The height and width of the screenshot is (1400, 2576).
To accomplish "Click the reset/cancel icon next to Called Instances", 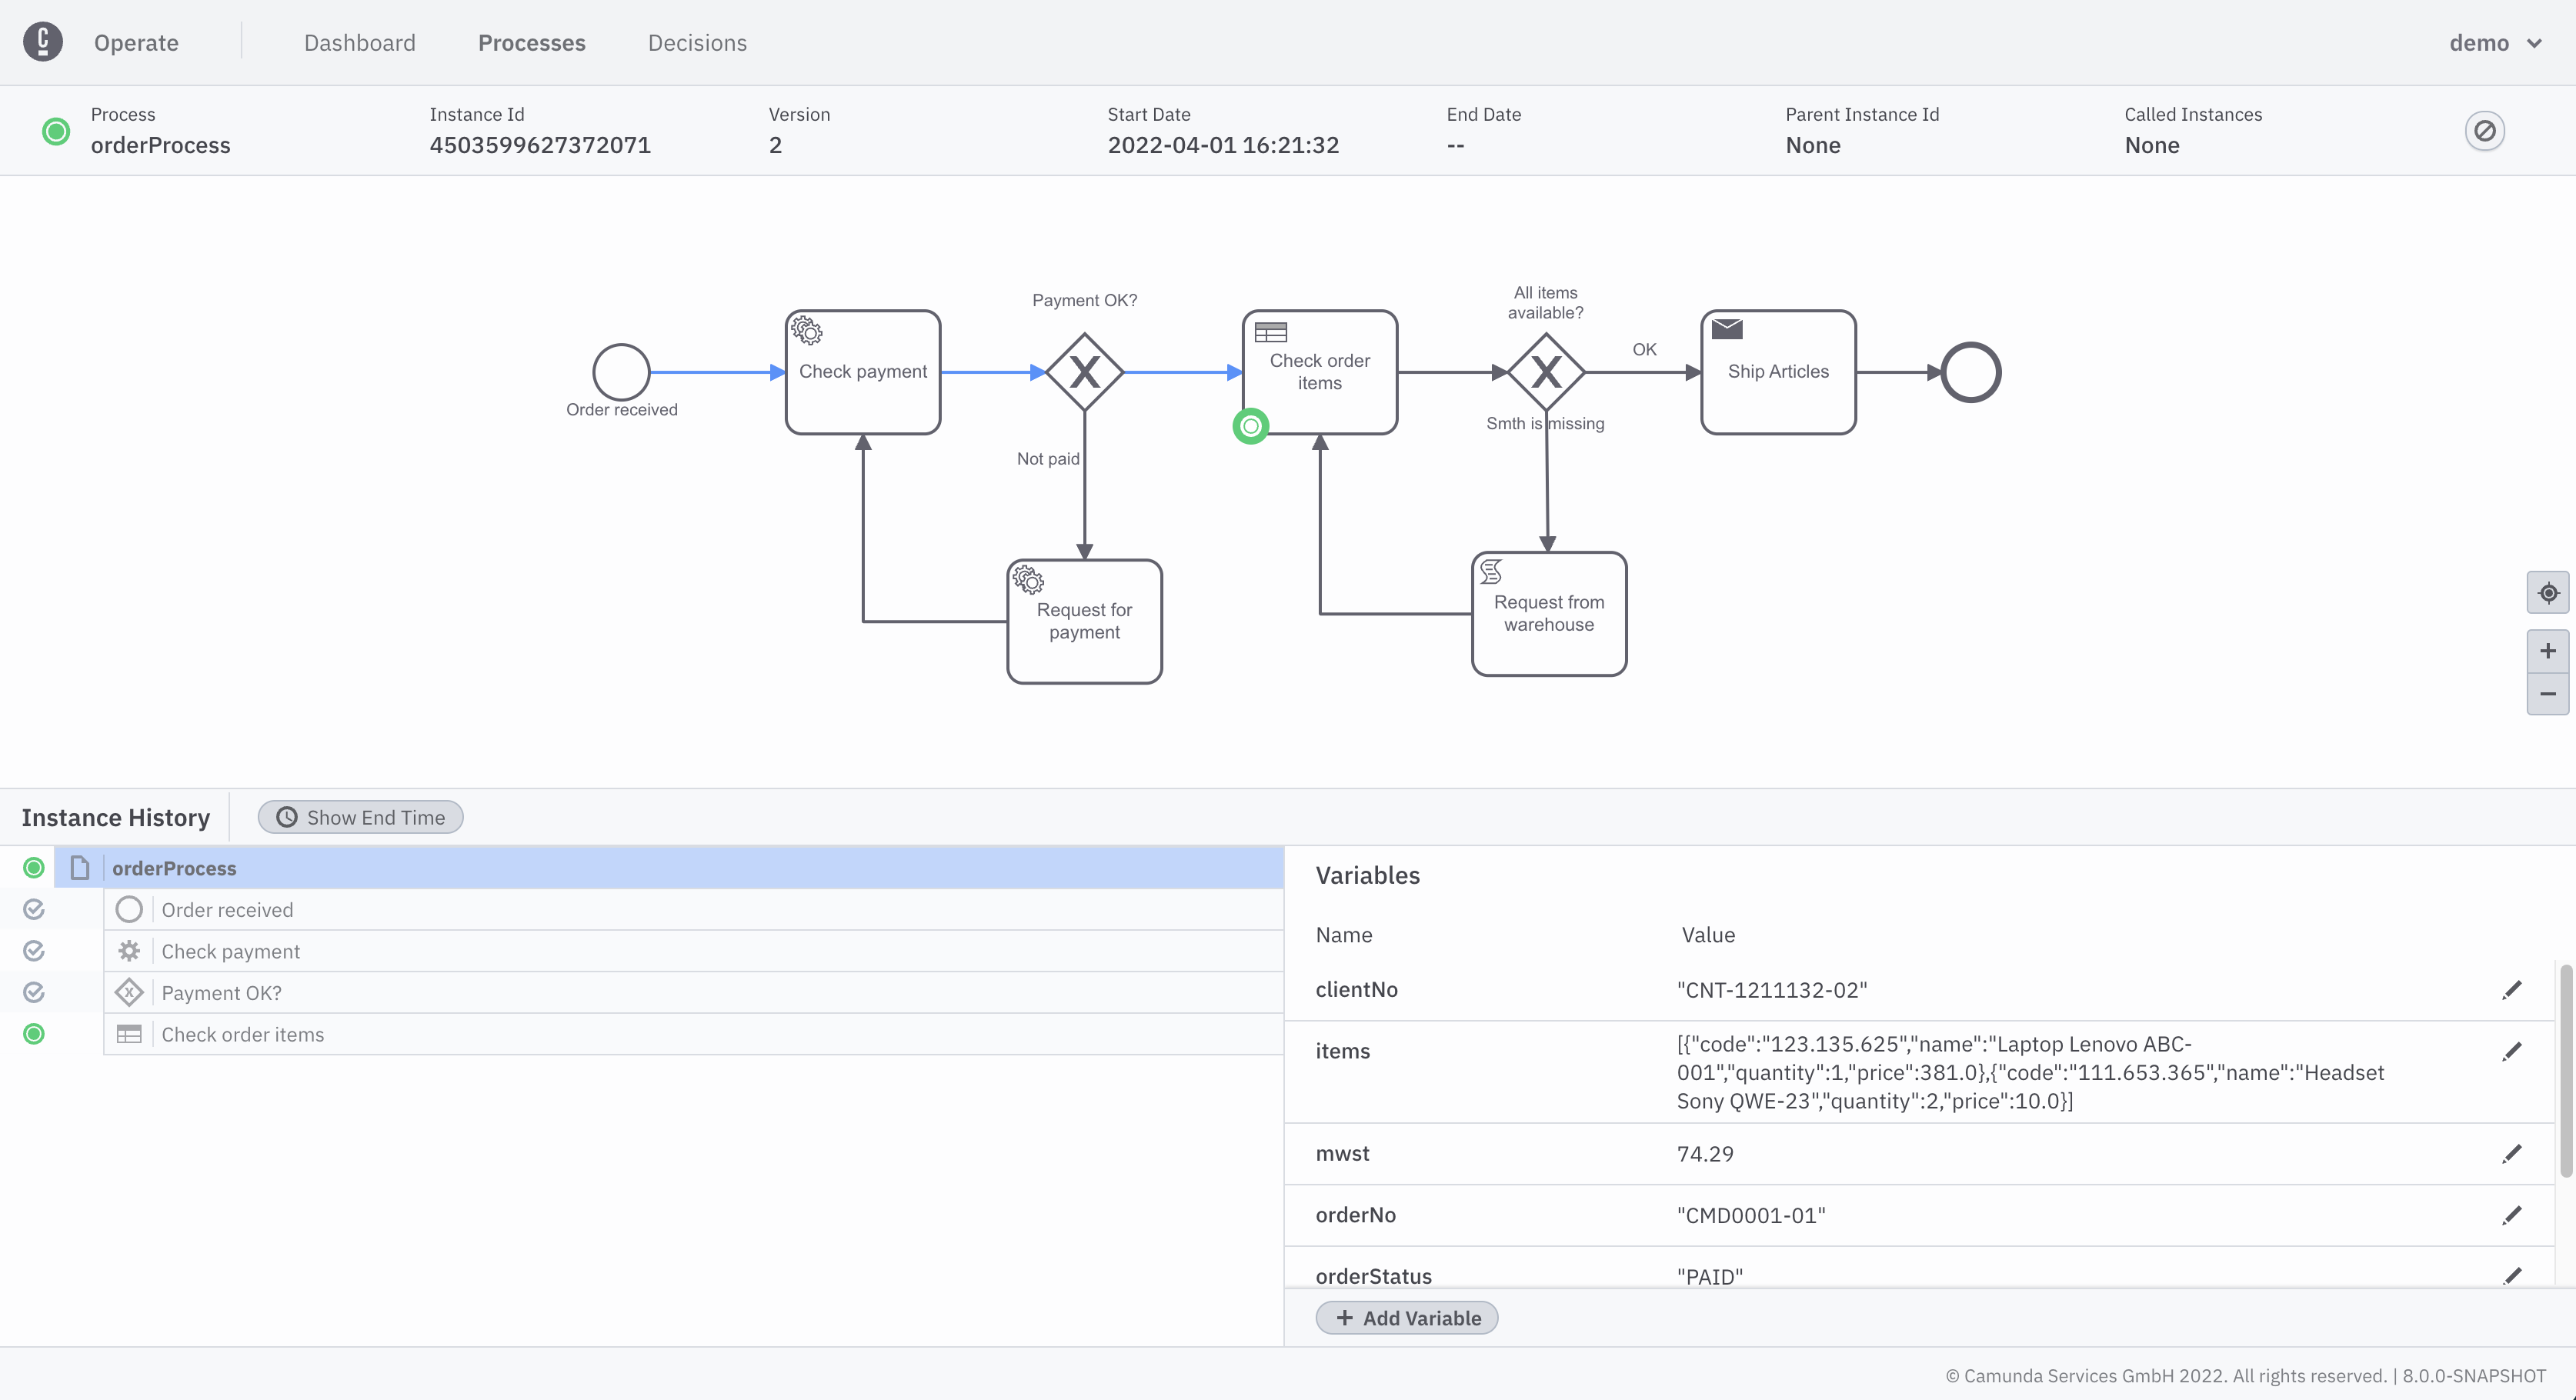I will pos(2484,129).
